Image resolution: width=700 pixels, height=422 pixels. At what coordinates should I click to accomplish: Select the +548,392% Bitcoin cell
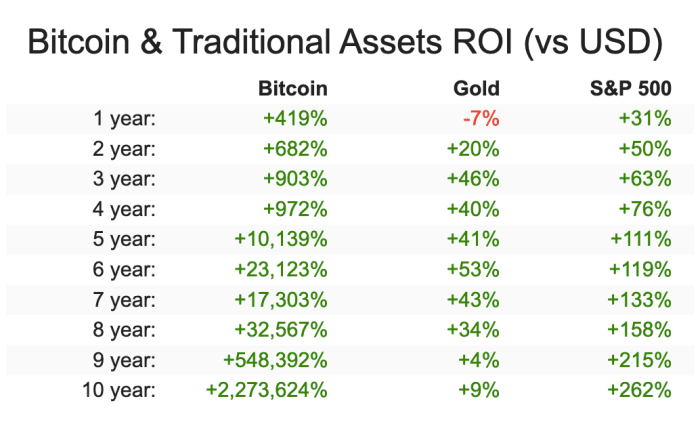(x=277, y=359)
